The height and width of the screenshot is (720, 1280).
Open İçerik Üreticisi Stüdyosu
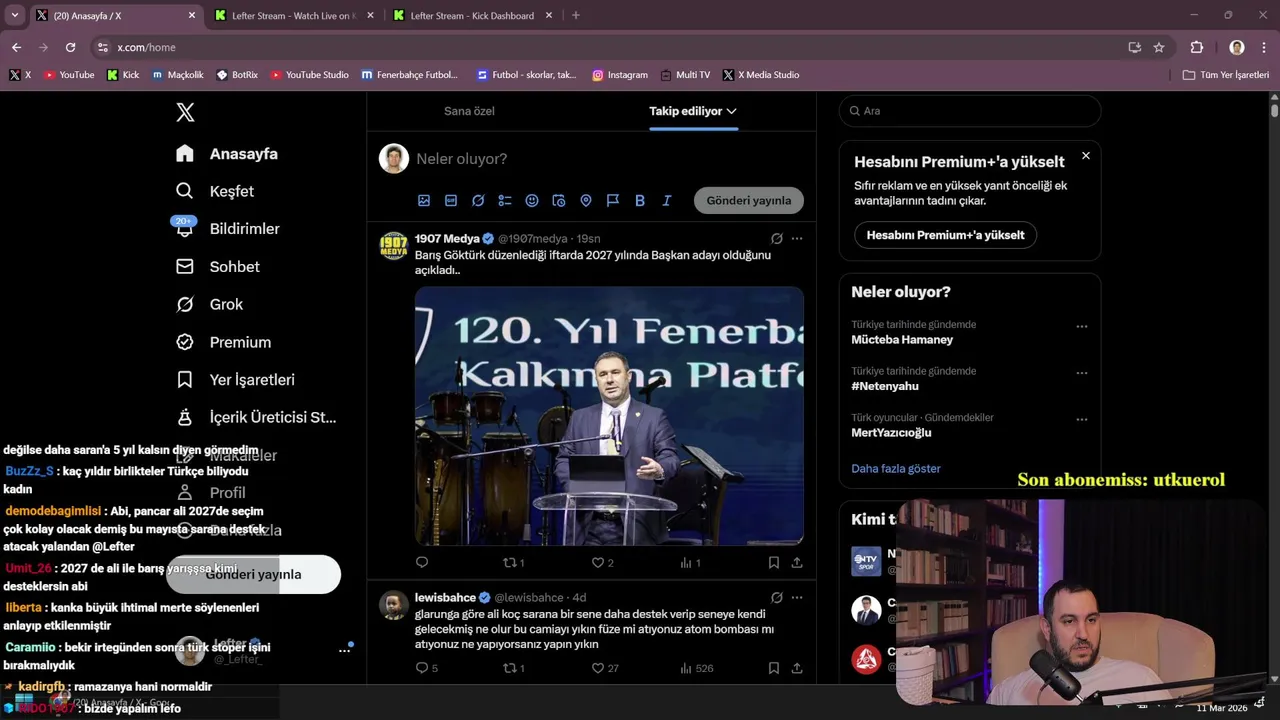(x=256, y=417)
